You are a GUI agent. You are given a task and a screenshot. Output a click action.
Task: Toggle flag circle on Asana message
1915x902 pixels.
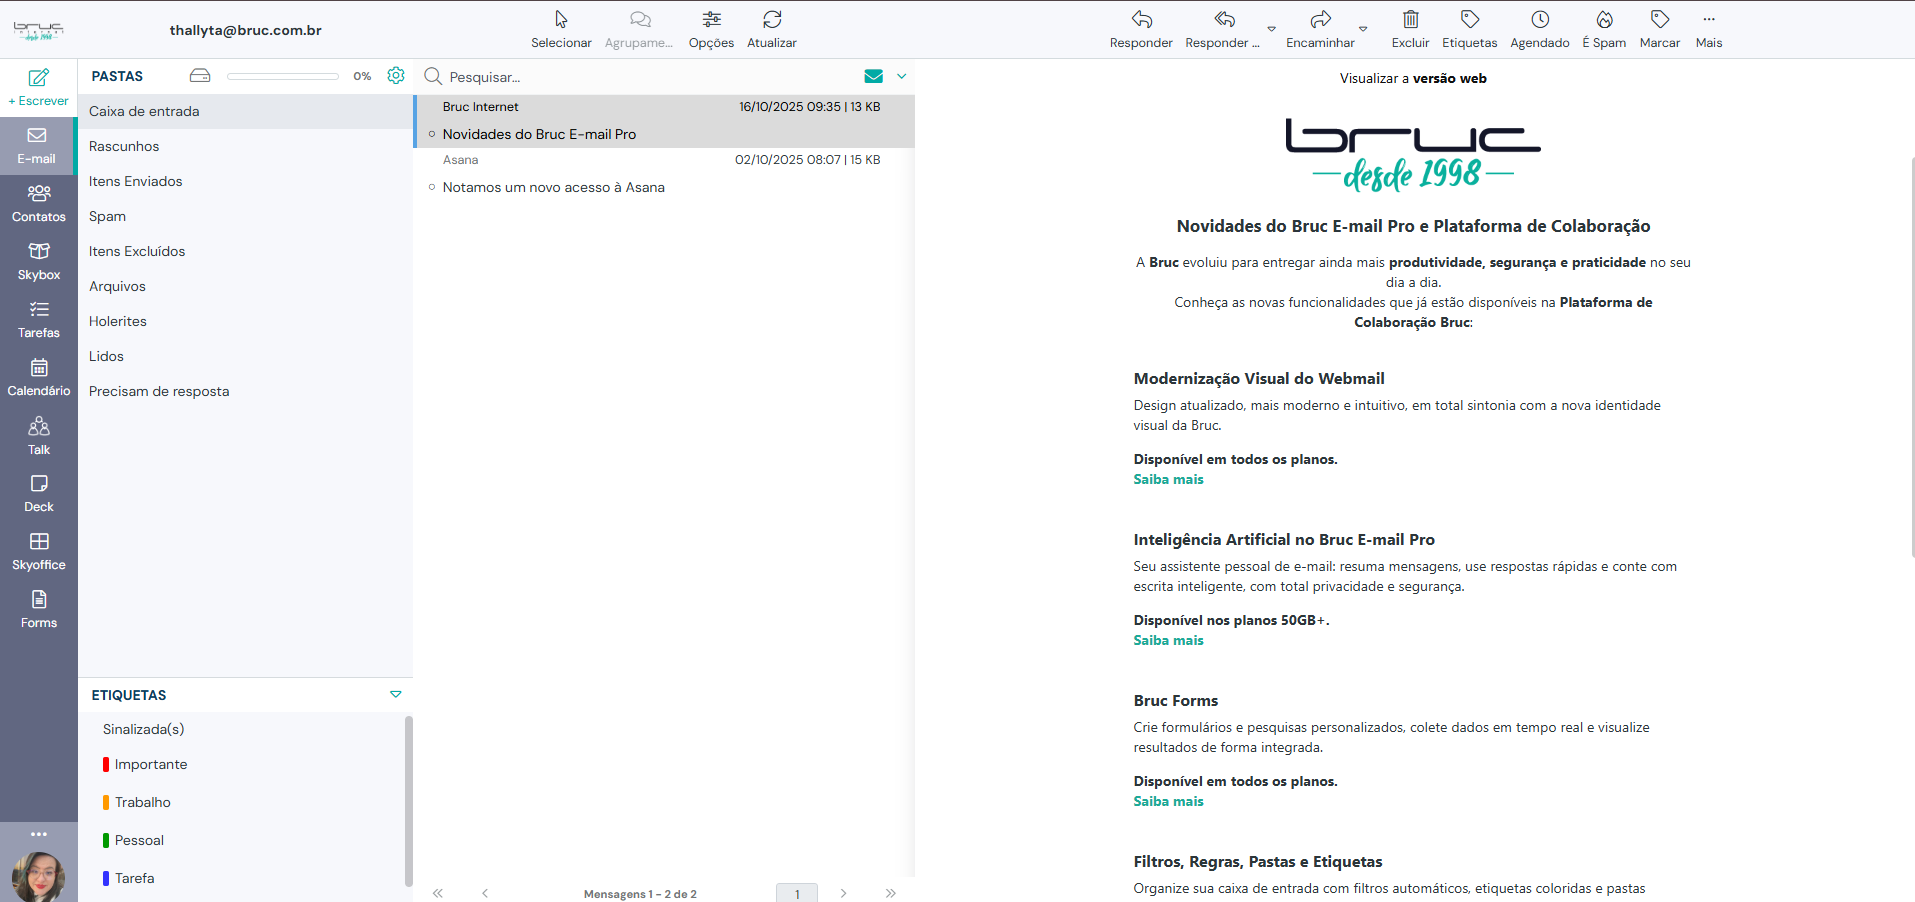(432, 187)
